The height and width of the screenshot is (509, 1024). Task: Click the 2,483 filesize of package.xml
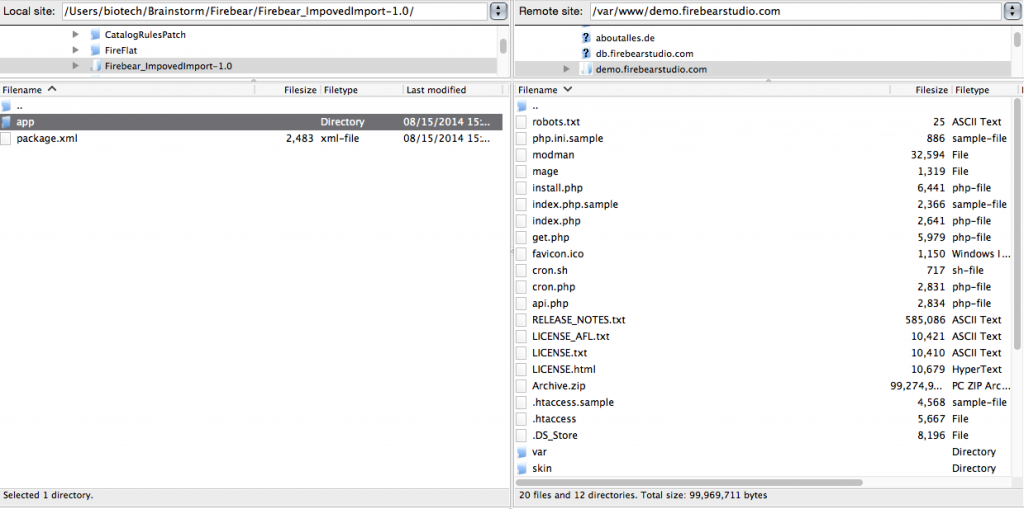pos(300,139)
